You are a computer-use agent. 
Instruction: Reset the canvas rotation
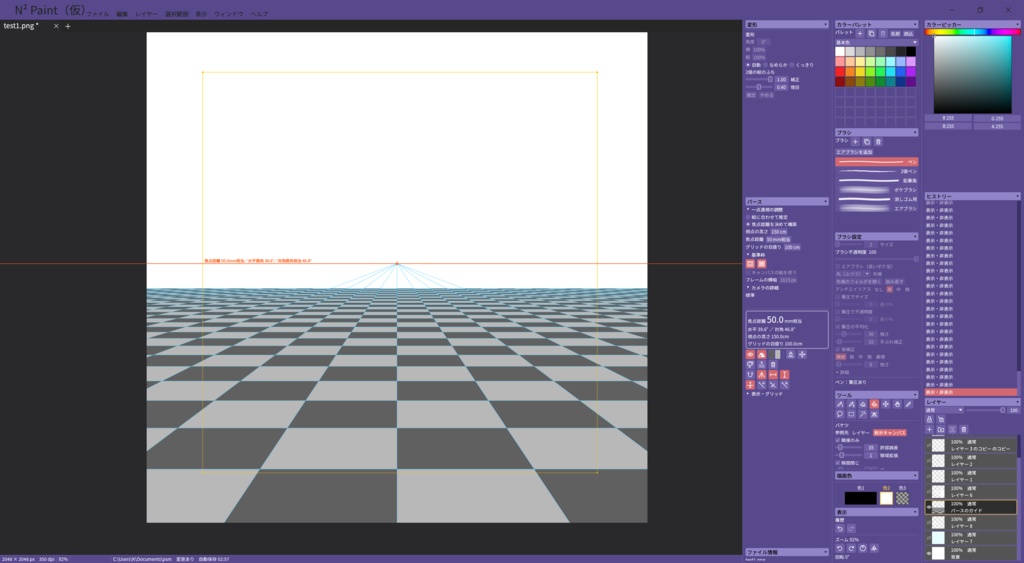pyautogui.click(x=863, y=548)
